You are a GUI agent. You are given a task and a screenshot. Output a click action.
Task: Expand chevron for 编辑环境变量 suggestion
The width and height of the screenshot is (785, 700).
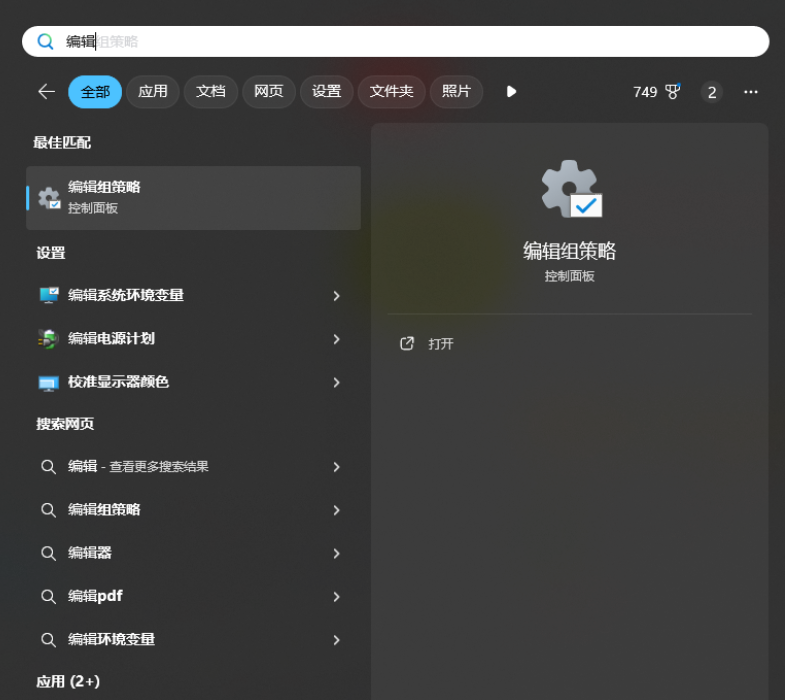point(336,640)
